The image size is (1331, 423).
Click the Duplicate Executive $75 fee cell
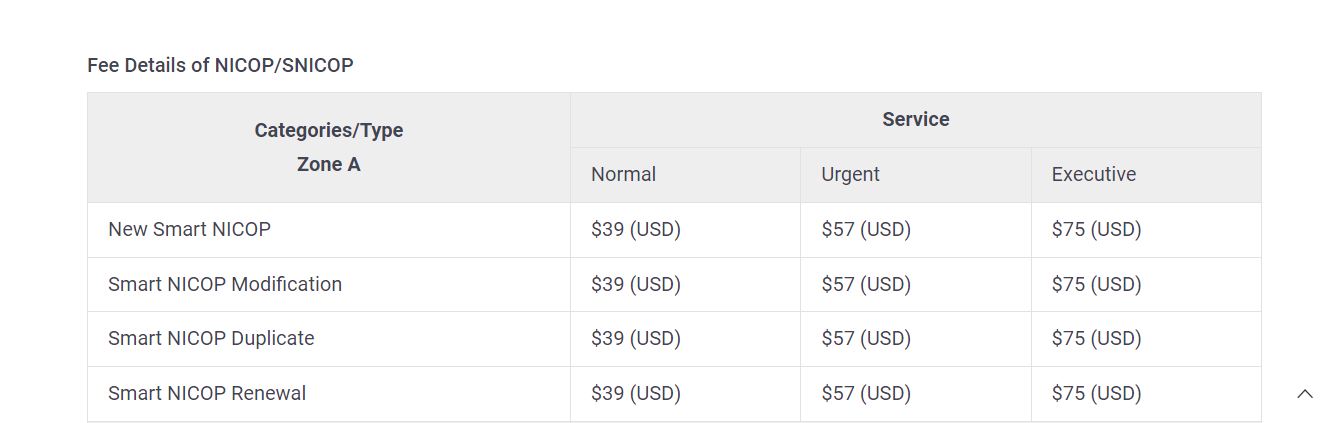coord(1096,338)
